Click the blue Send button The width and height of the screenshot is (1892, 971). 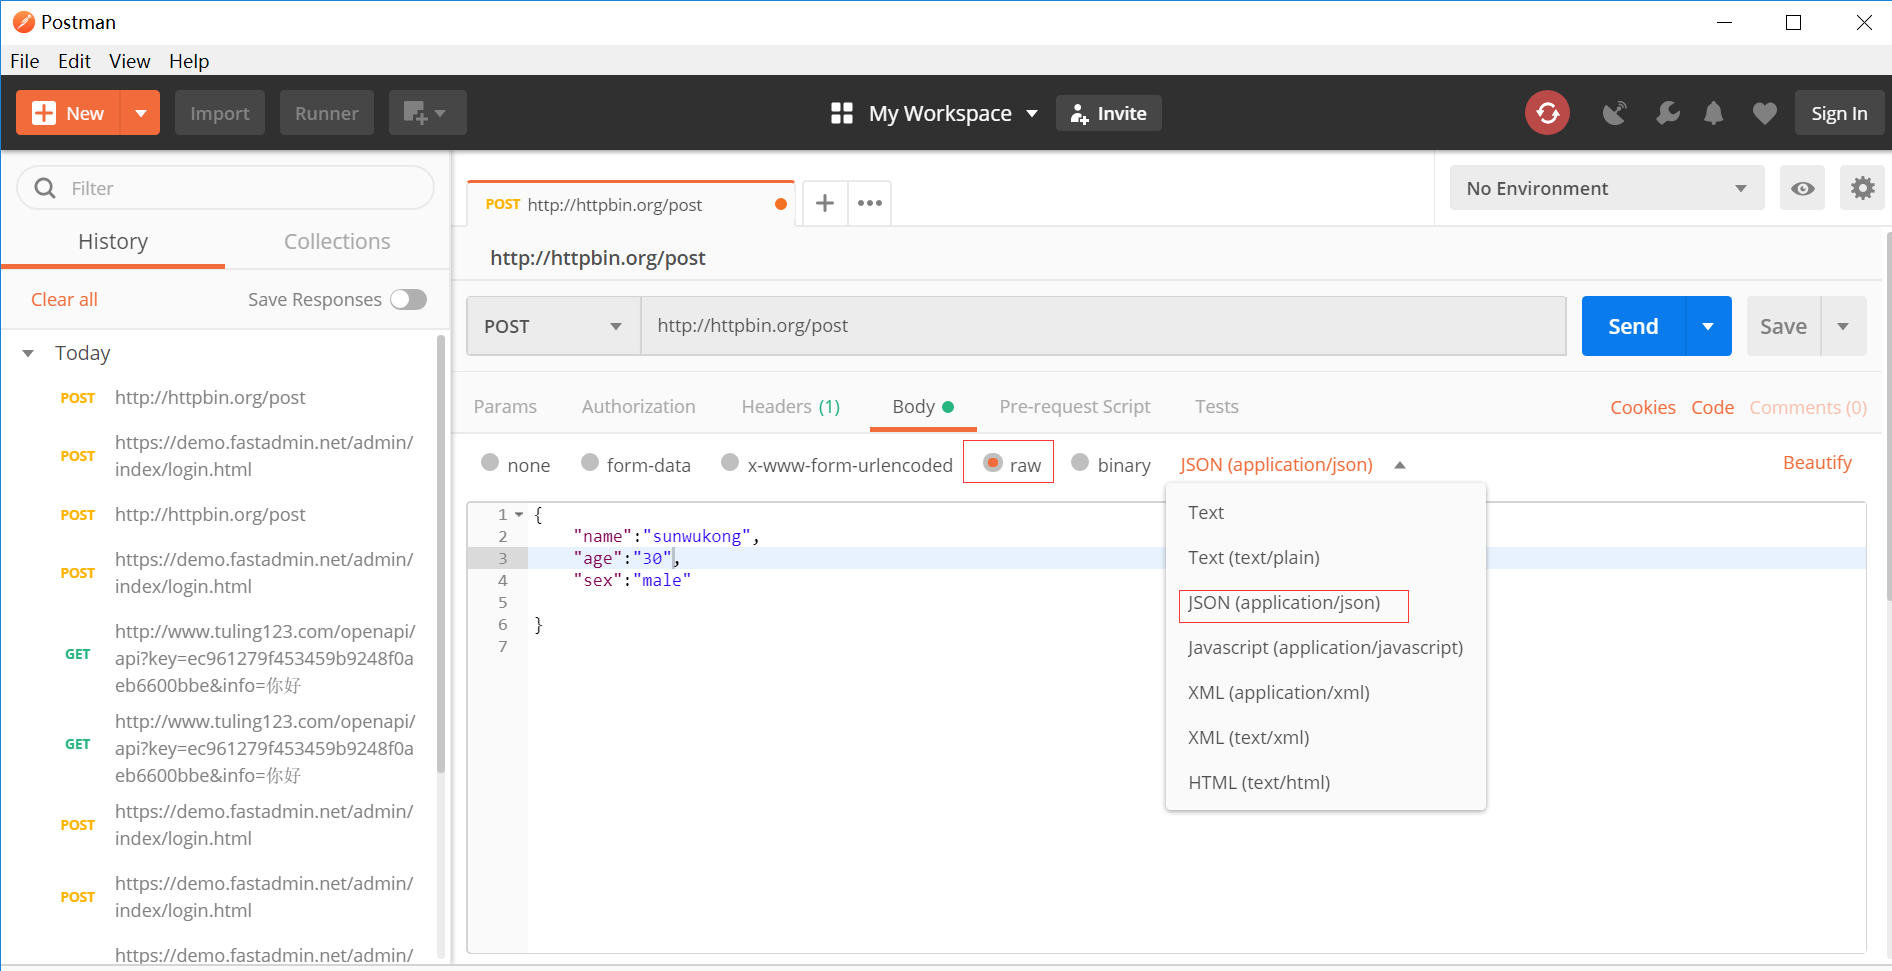tap(1632, 326)
